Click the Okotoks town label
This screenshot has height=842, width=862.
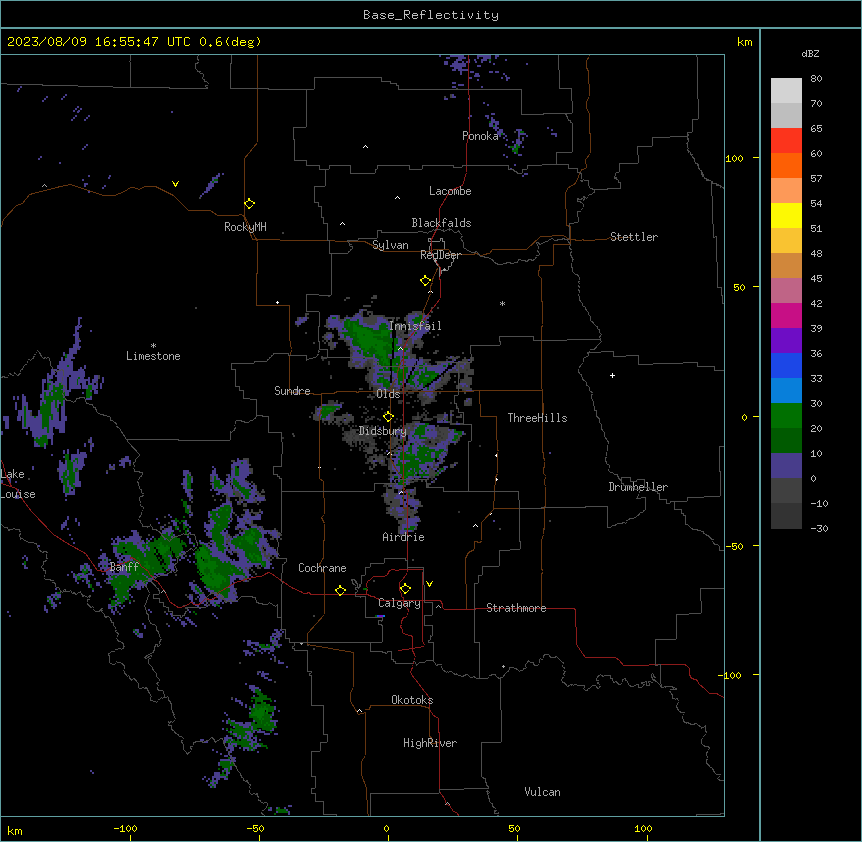[x=412, y=700]
